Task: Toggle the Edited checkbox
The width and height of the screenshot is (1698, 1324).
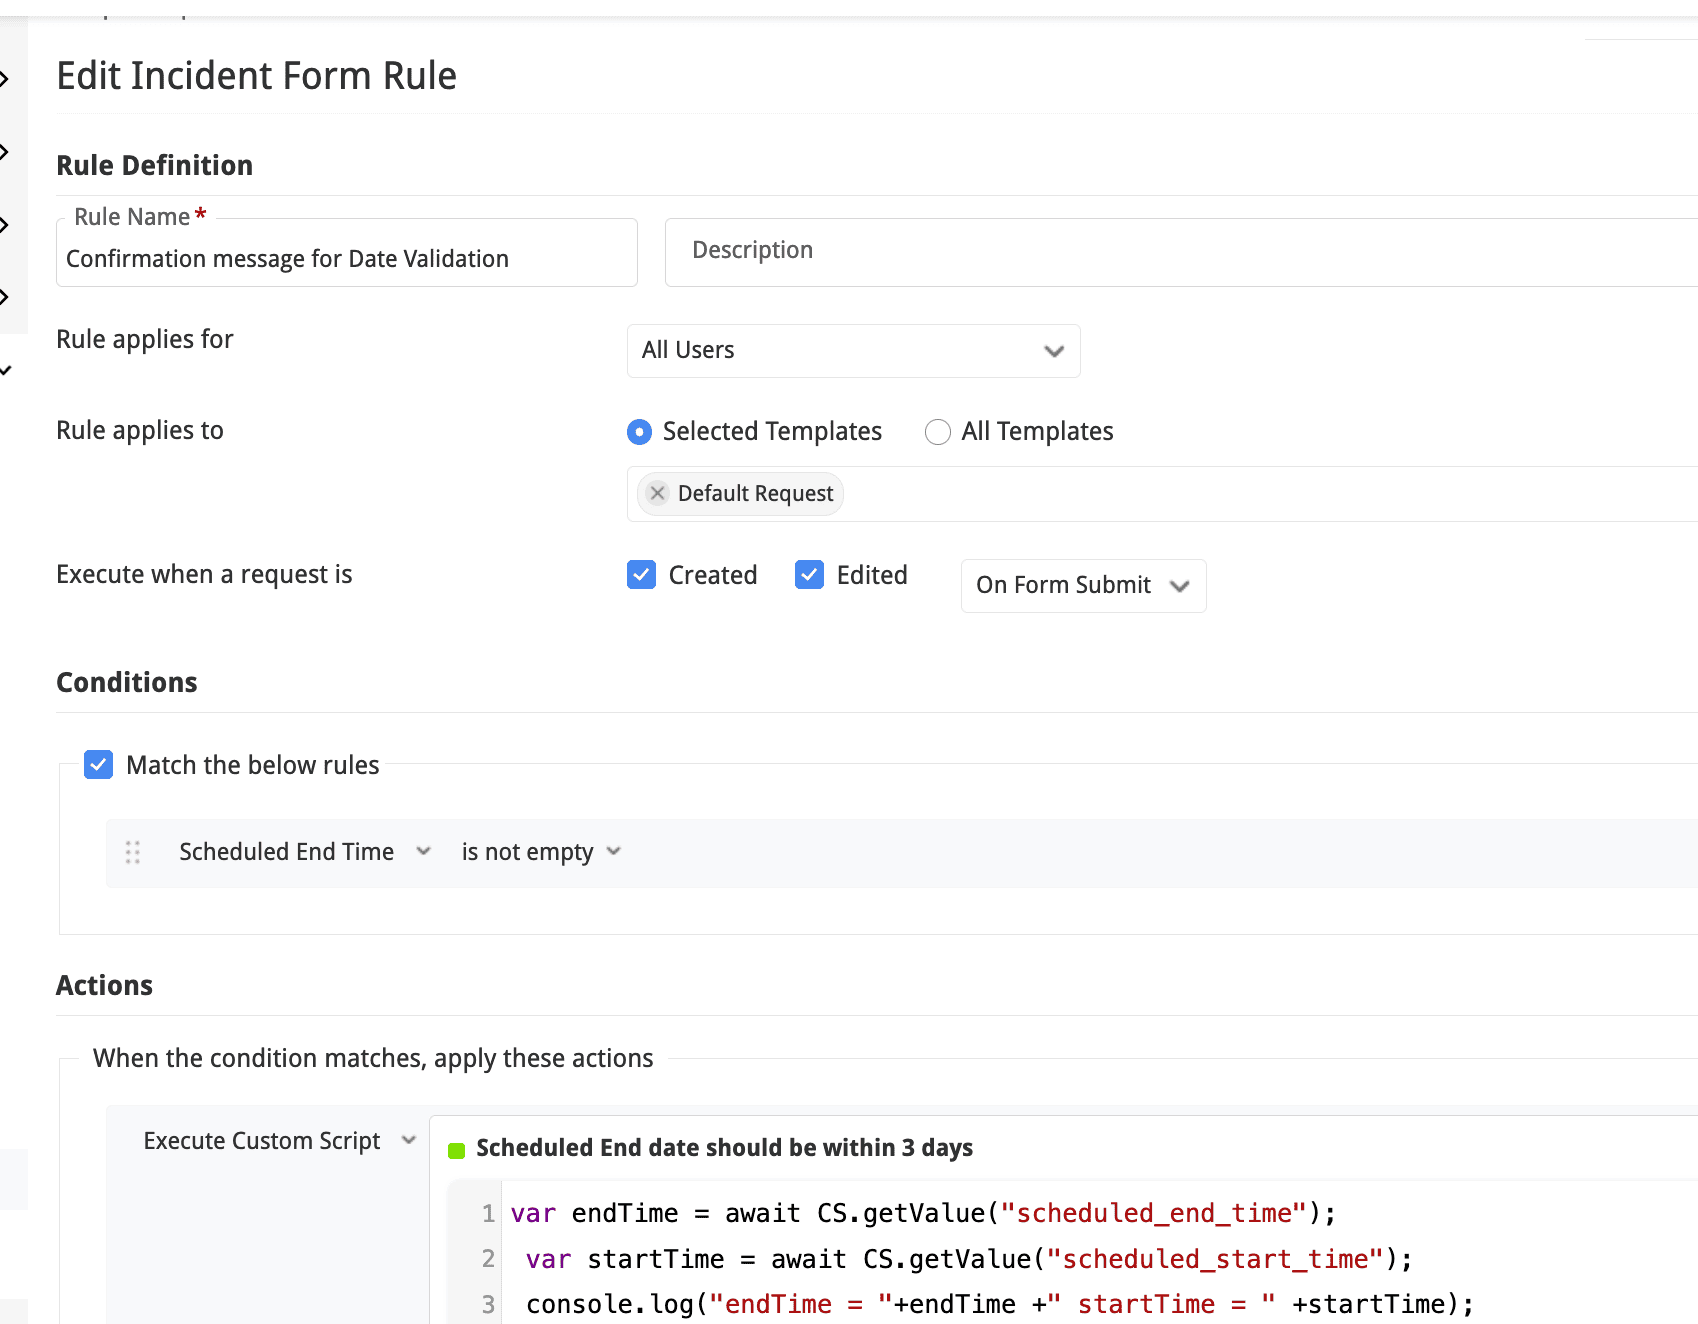Action: pyautogui.click(x=809, y=575)
